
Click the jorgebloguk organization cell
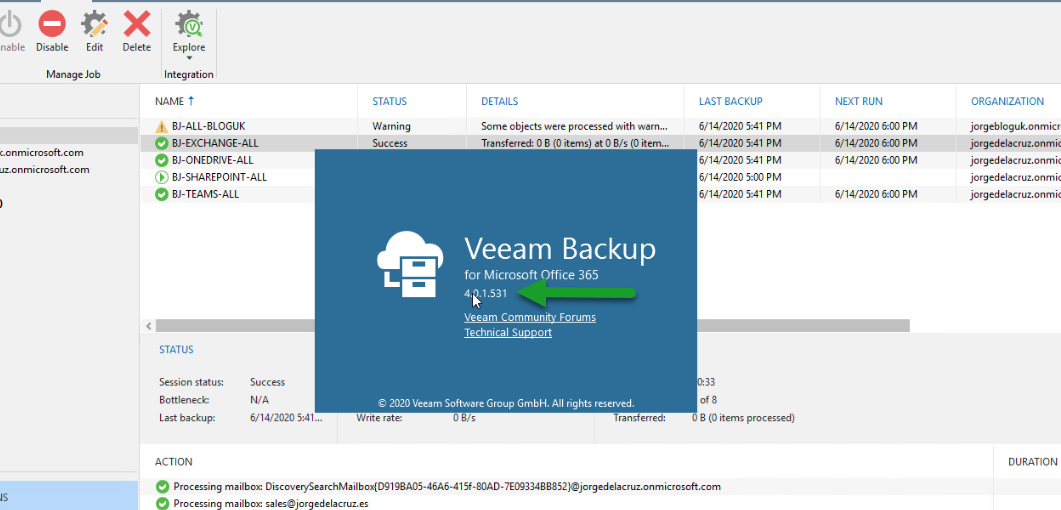pyautogui.click(x=1016, y=126)
